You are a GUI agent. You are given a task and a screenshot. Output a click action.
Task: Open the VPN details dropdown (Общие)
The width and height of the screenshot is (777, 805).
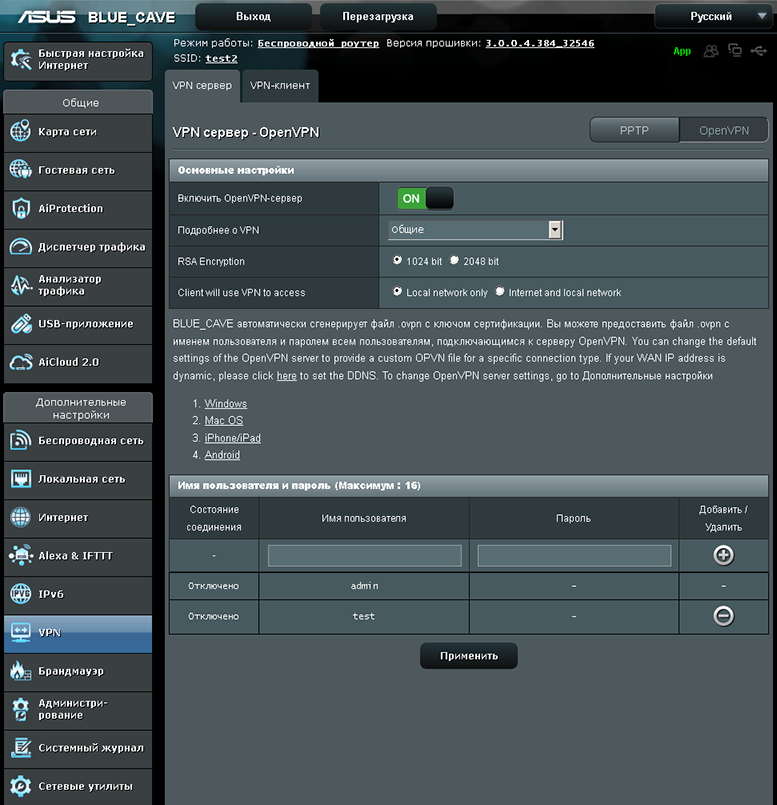tap(475, 229)
